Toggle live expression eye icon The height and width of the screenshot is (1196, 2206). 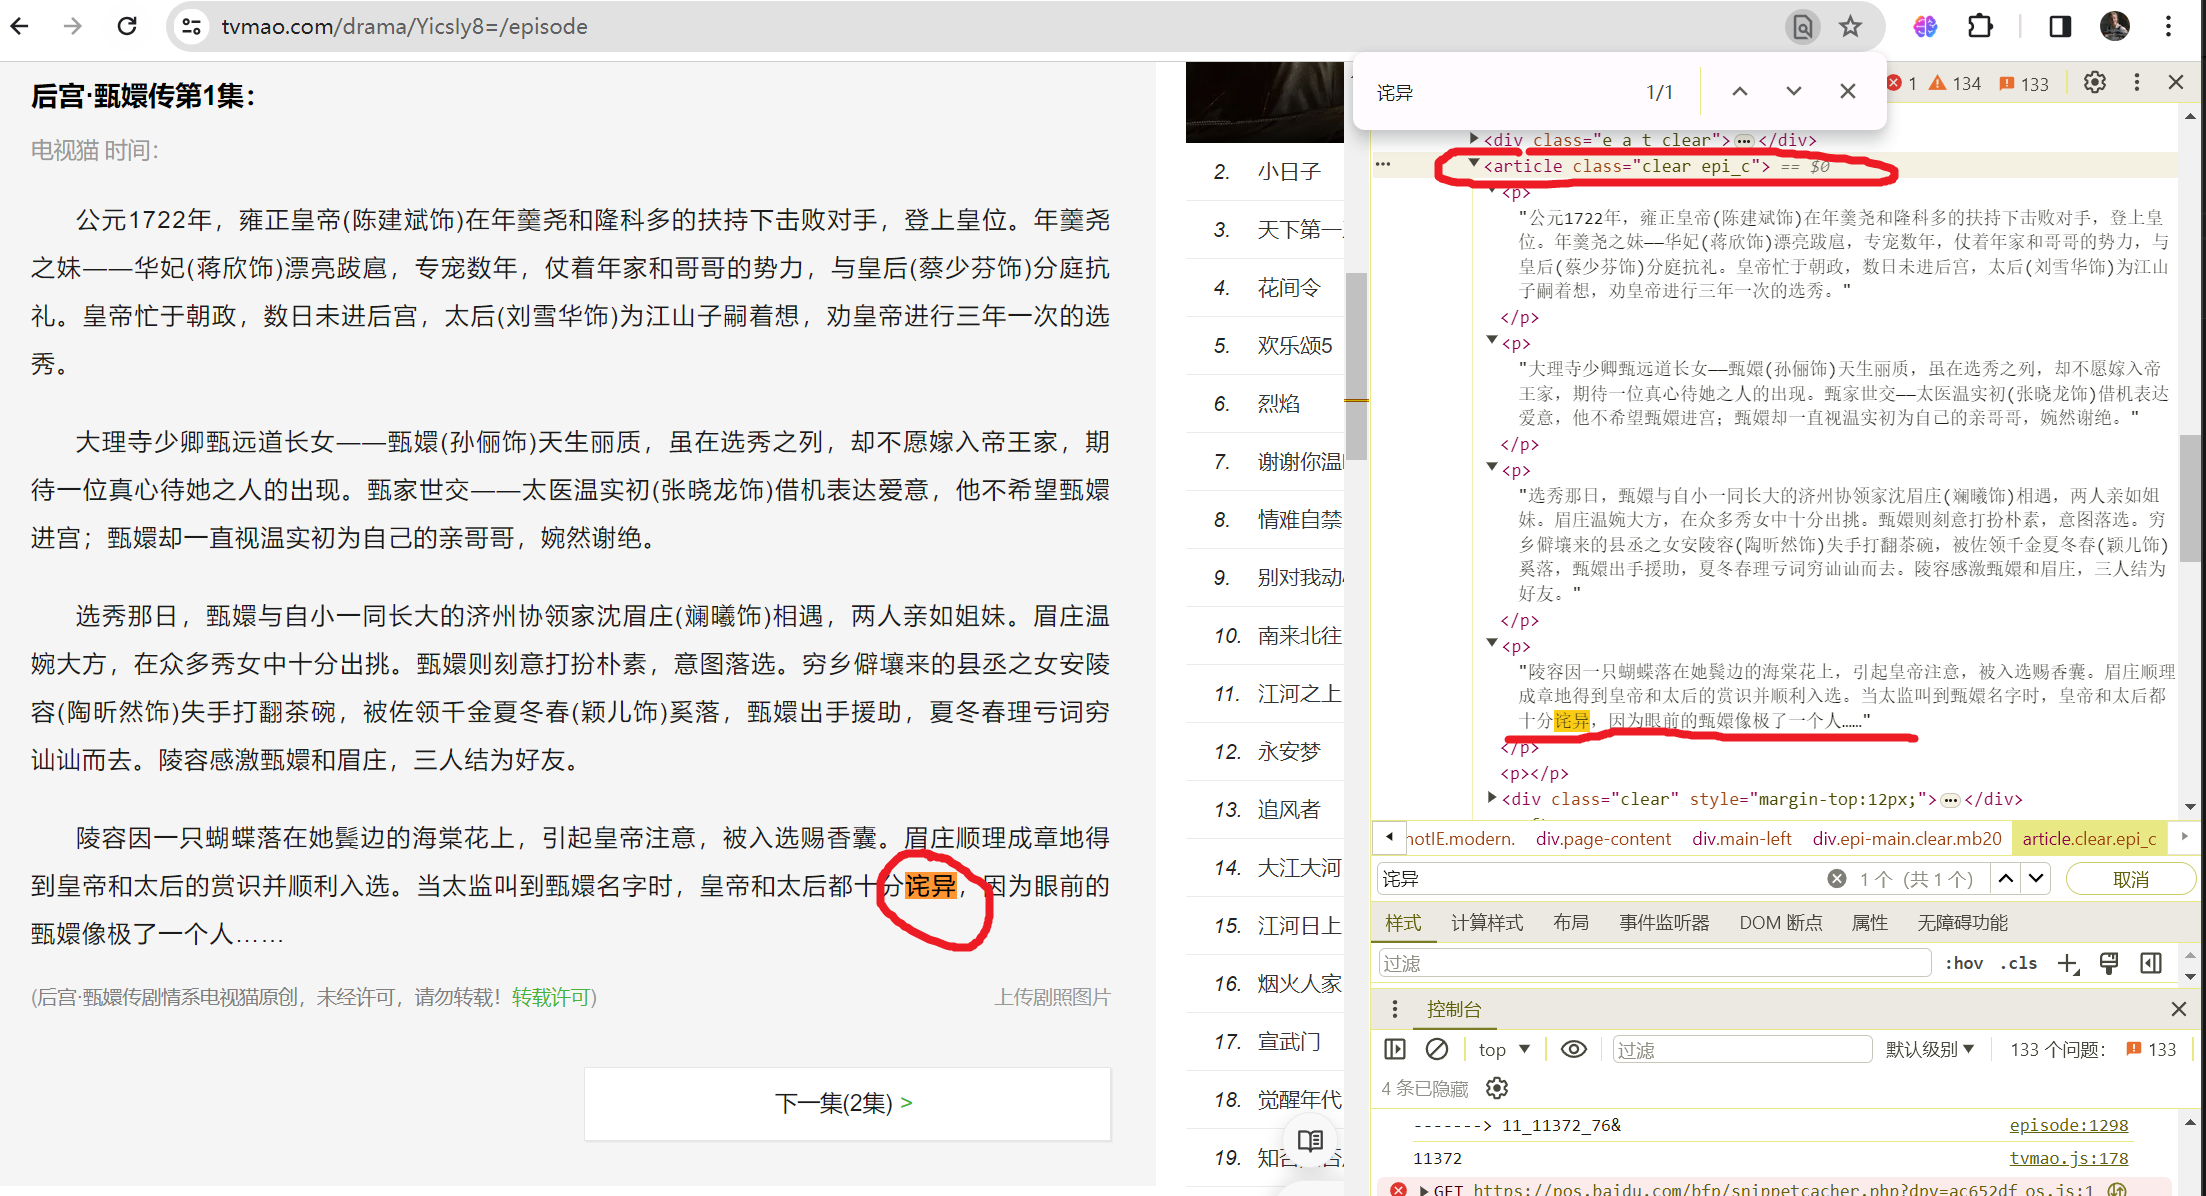(x=1573, y=1049)
